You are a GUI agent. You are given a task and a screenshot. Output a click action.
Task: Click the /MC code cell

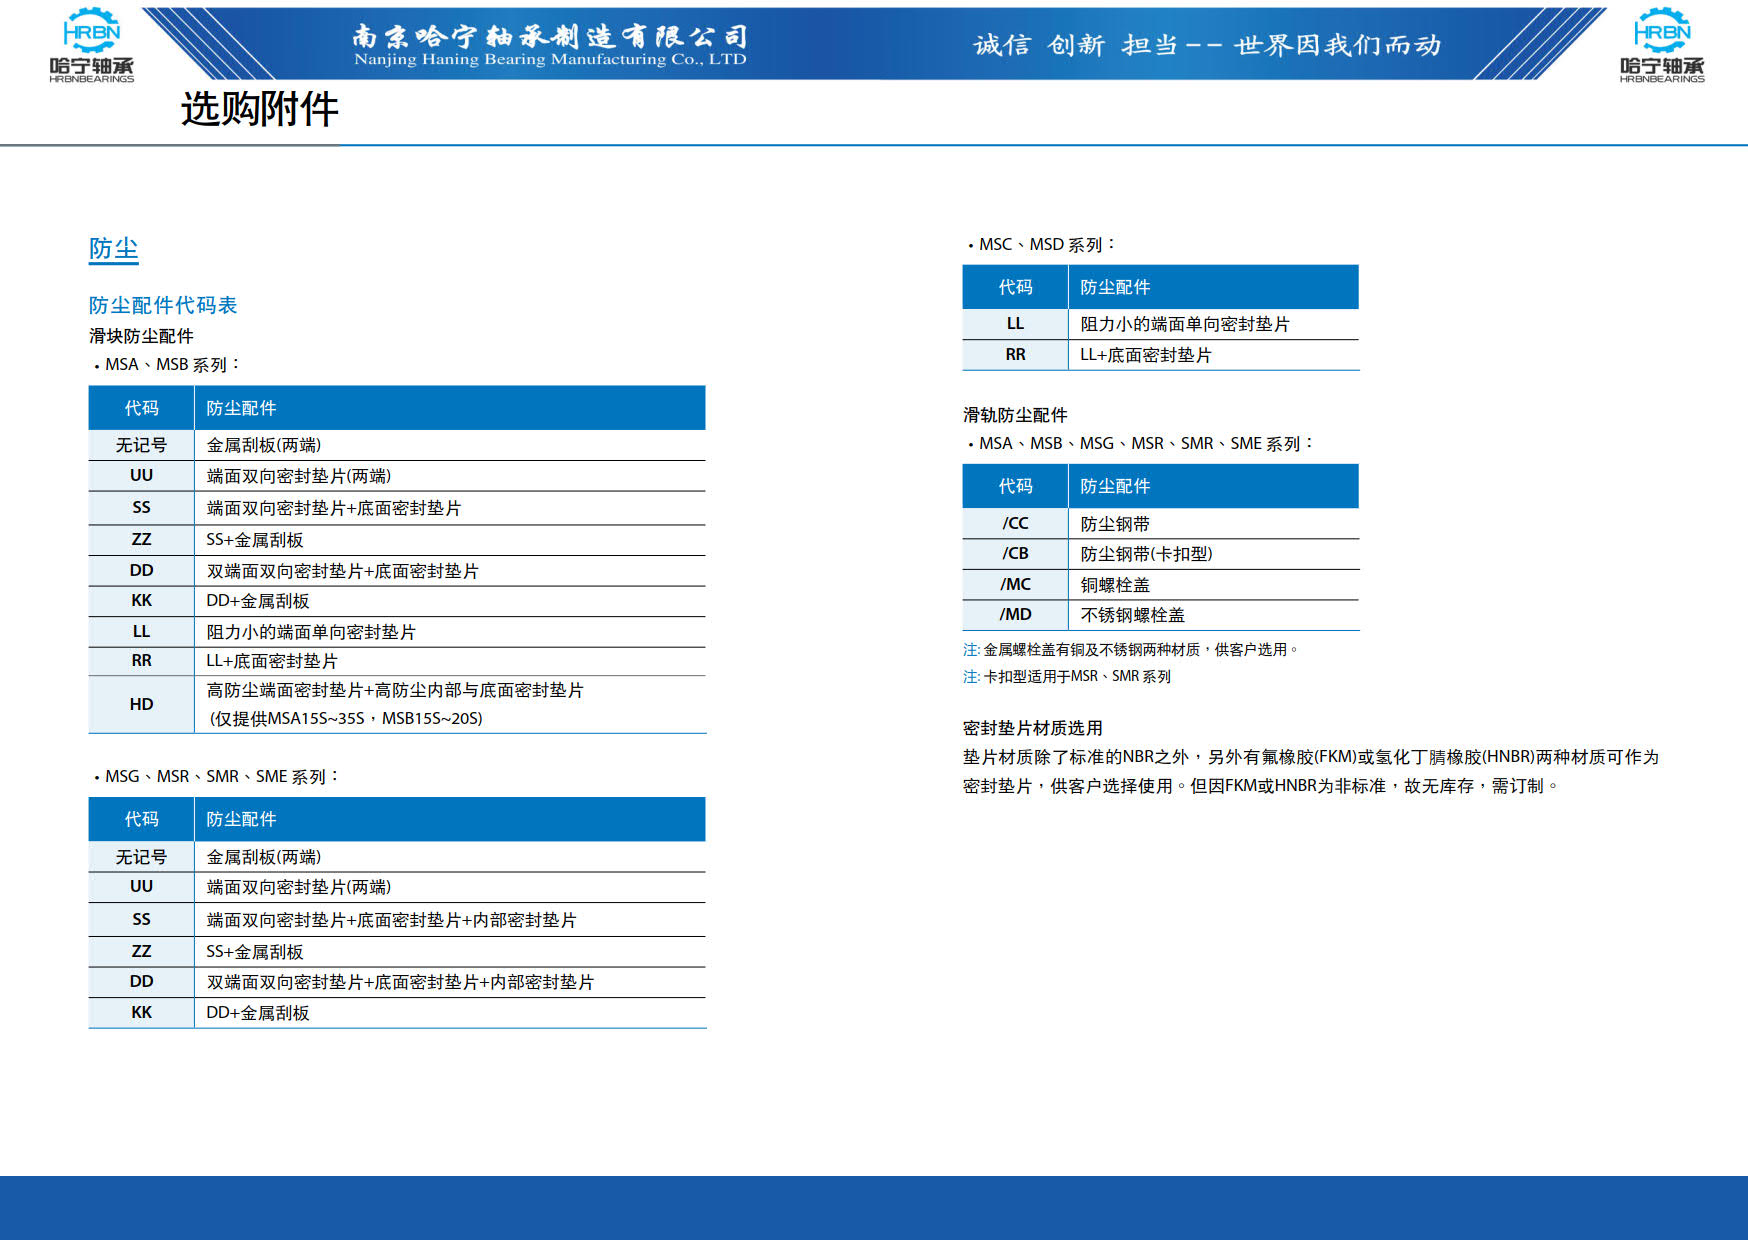[1015, 585]
